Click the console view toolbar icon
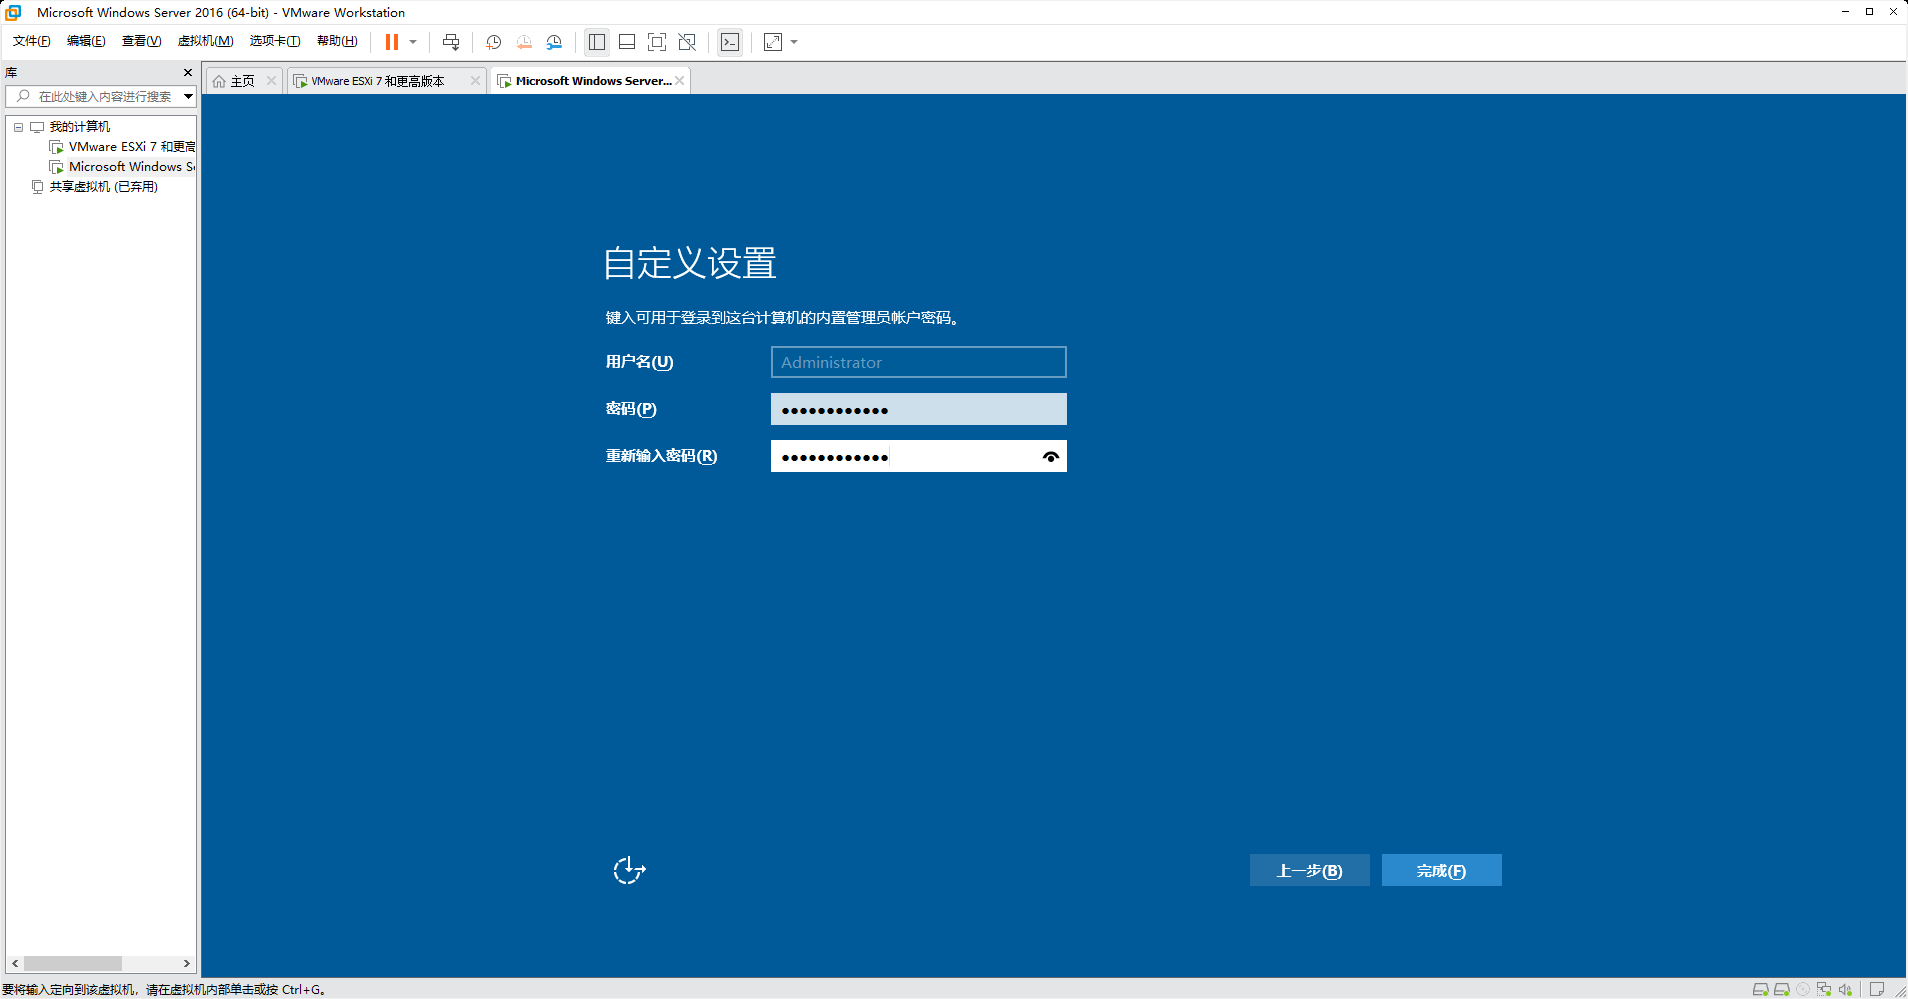This screenshot has height=999, width=1908. (730, 42)
